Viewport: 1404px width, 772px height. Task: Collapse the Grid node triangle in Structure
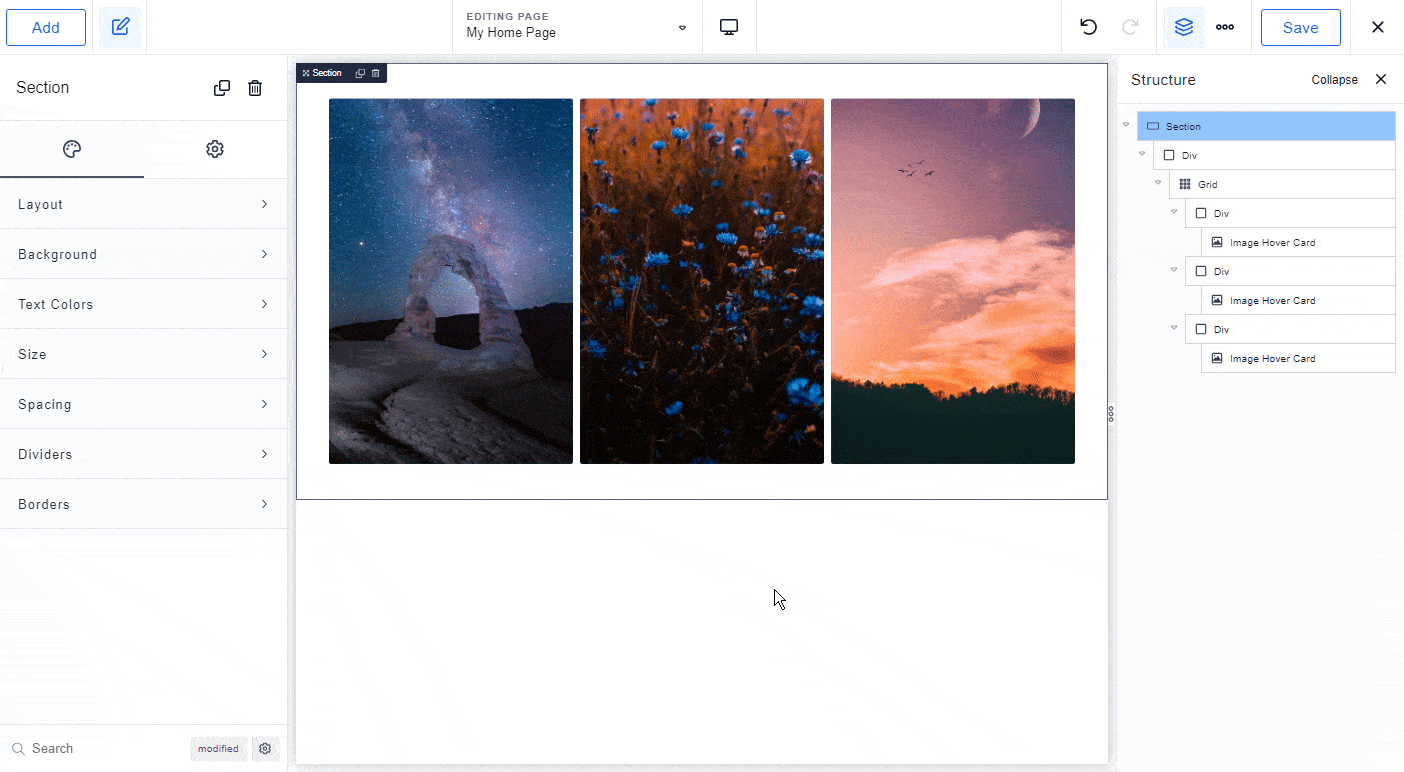[1158, 183]
